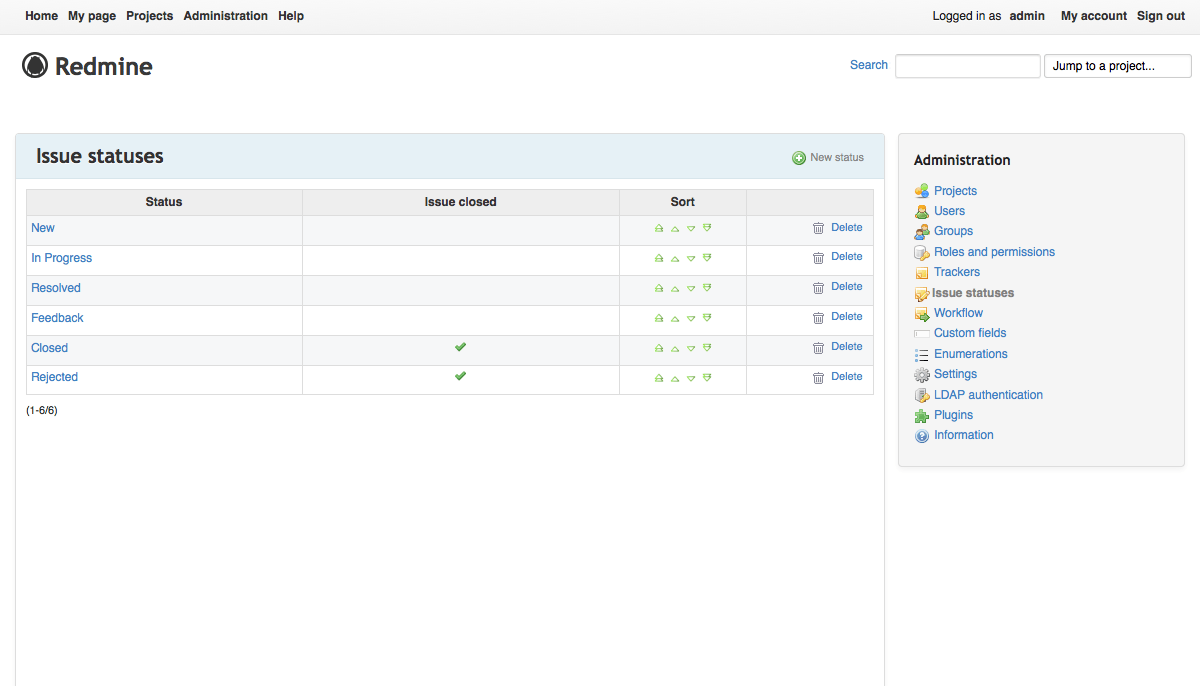
Task: Open the Help menu item
Action: click(x=291, y=16)
